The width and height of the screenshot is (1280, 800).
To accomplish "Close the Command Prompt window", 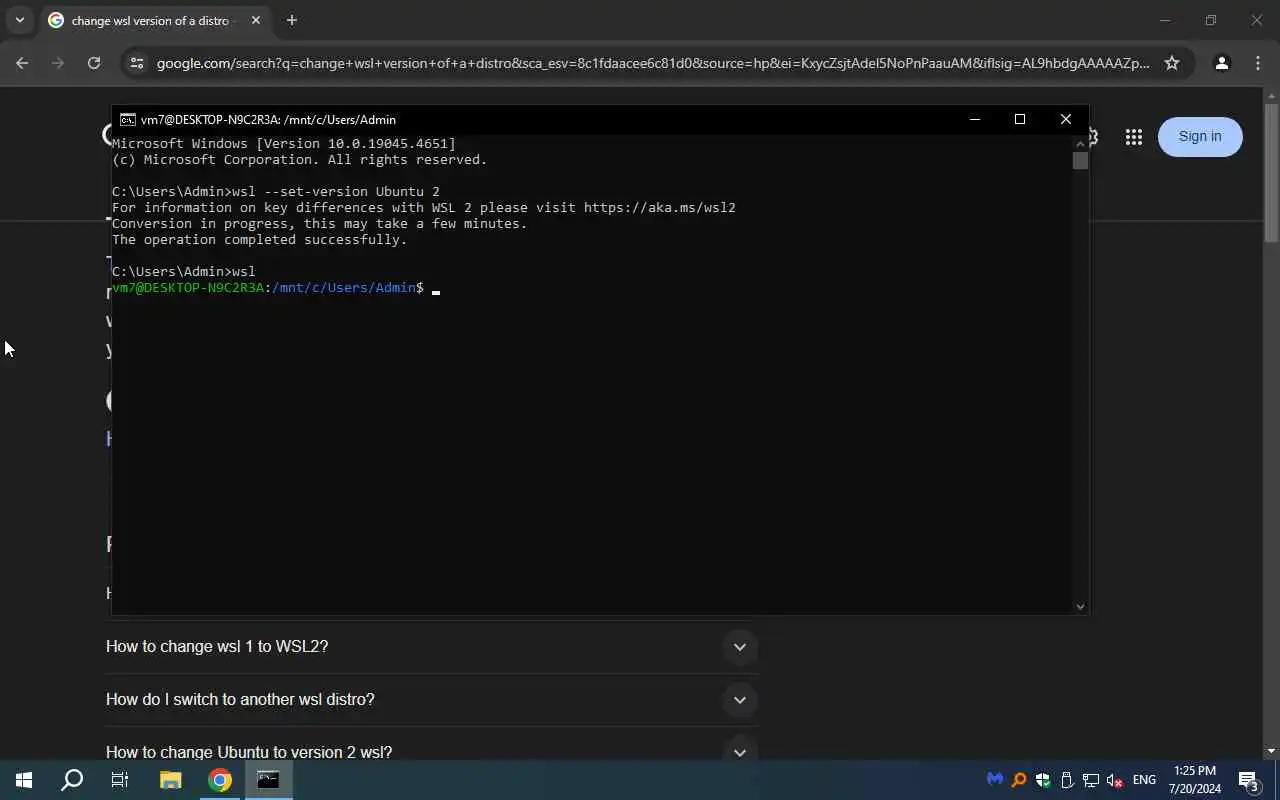I will [1066, 119].
